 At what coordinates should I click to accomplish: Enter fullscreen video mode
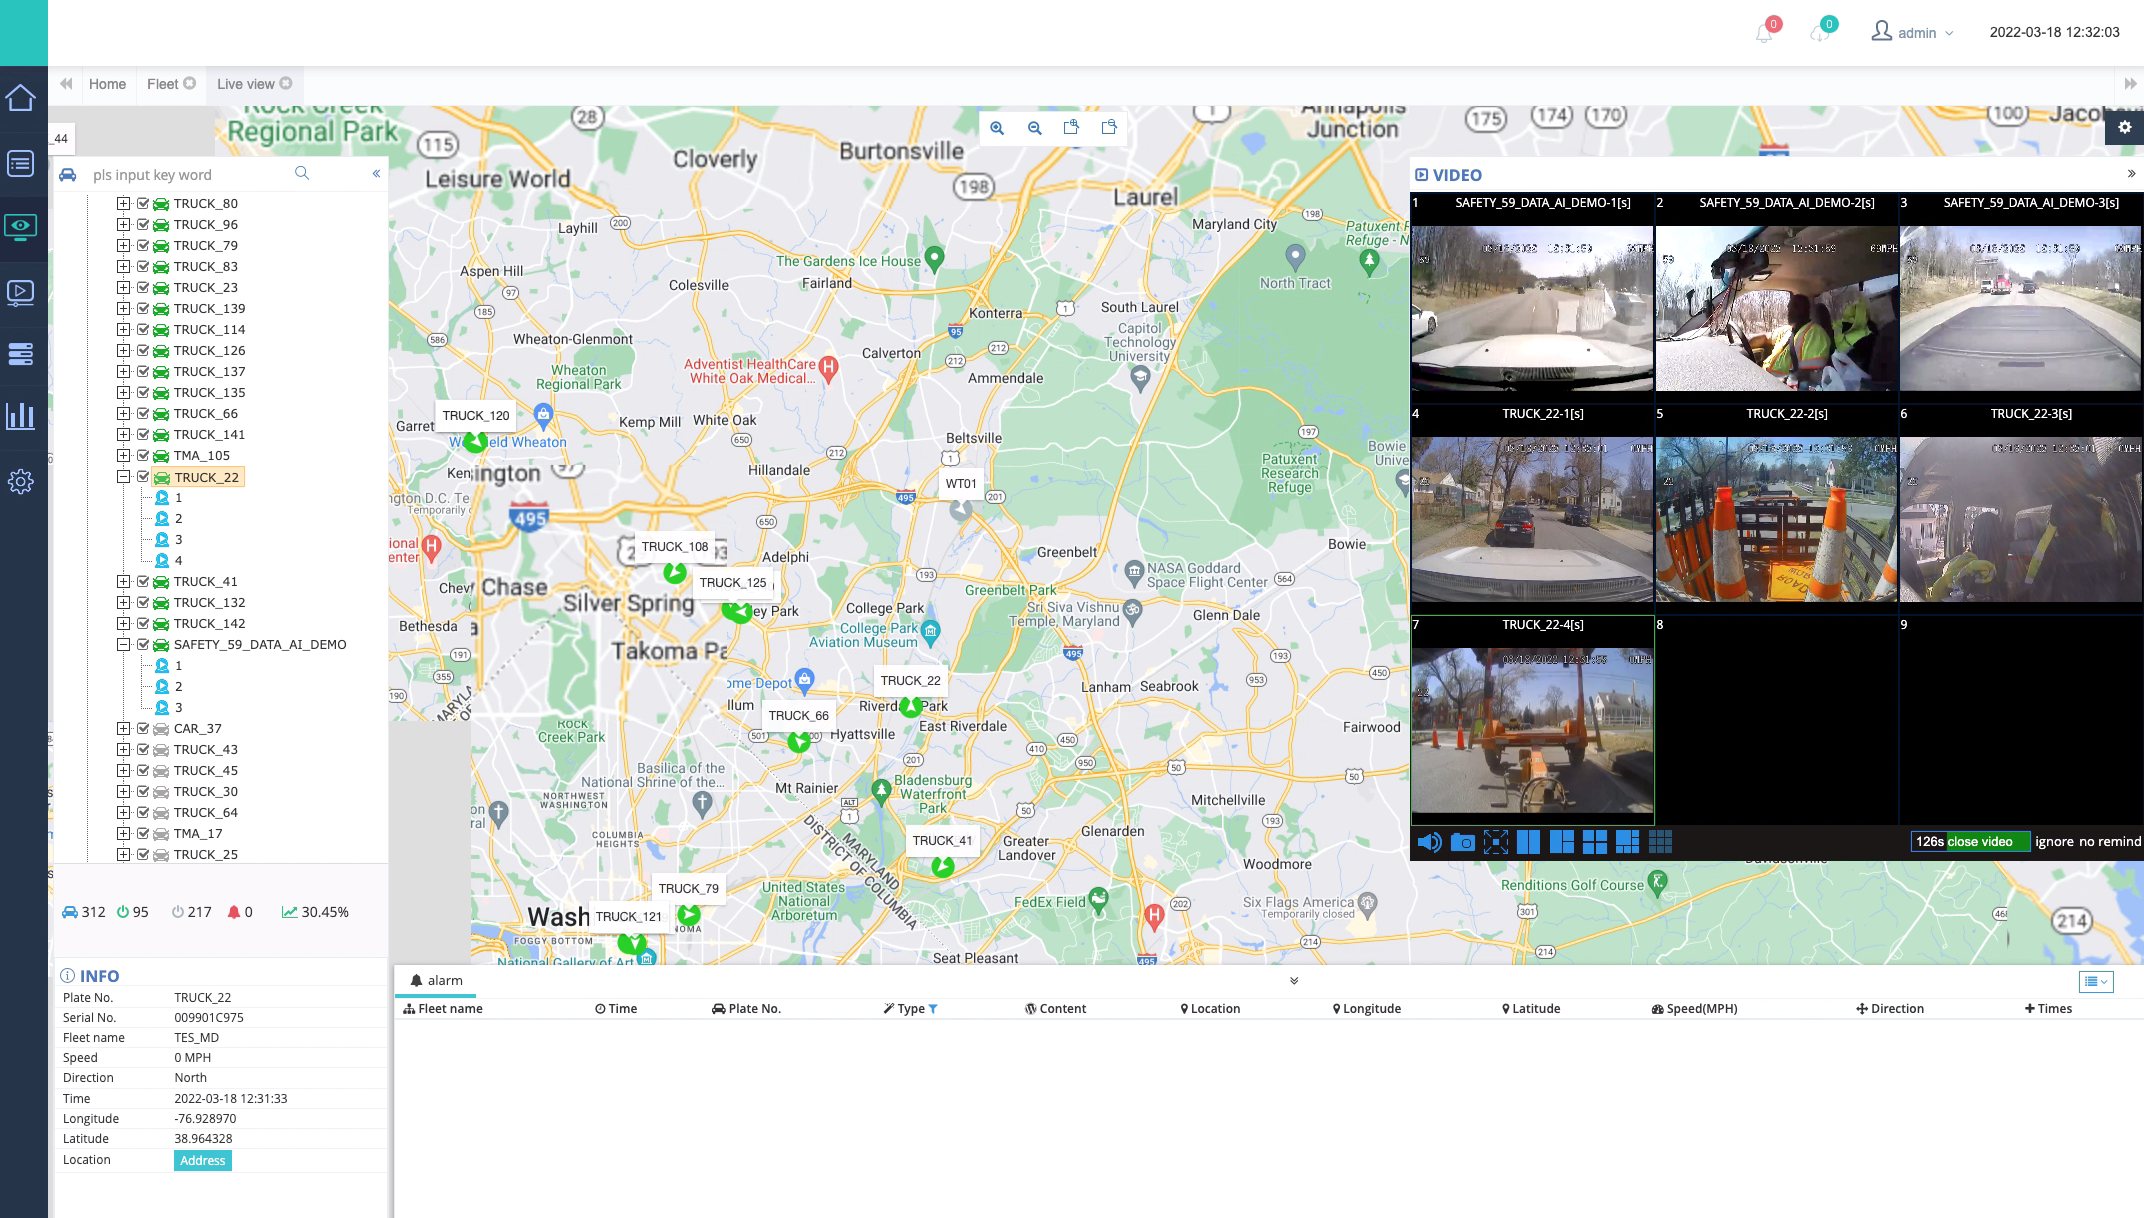[1495, 842]
